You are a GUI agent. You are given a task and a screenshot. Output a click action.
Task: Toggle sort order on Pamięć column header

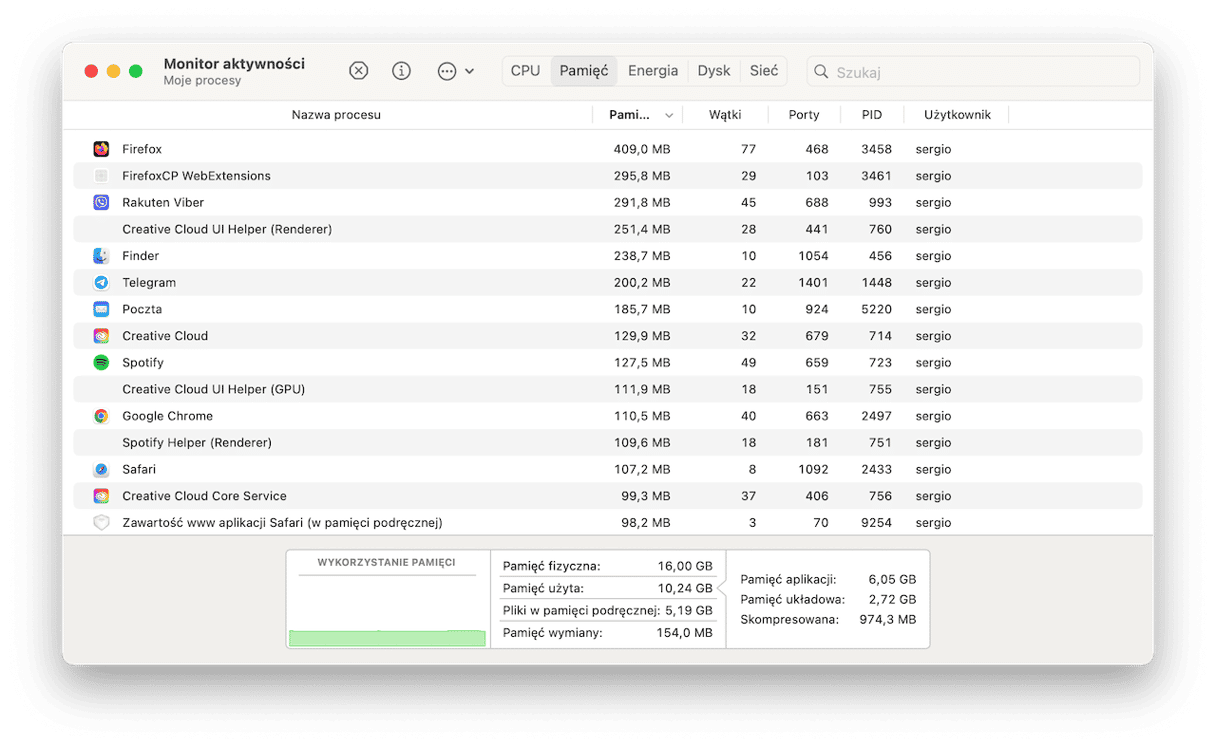pos(638,115)
